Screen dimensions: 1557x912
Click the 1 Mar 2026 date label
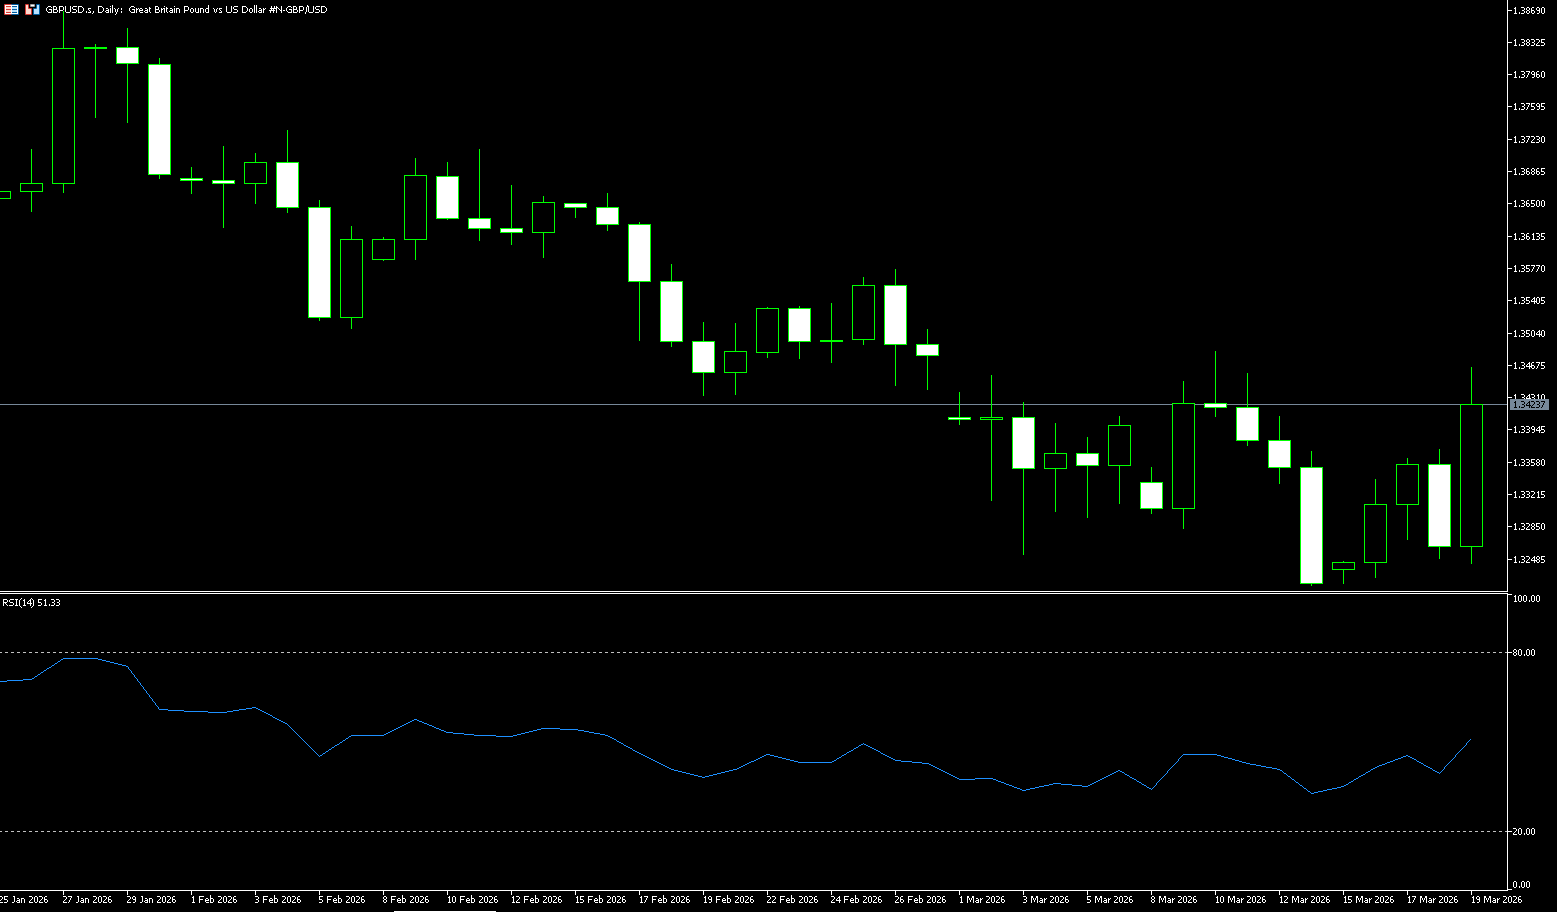pos(981,900)
